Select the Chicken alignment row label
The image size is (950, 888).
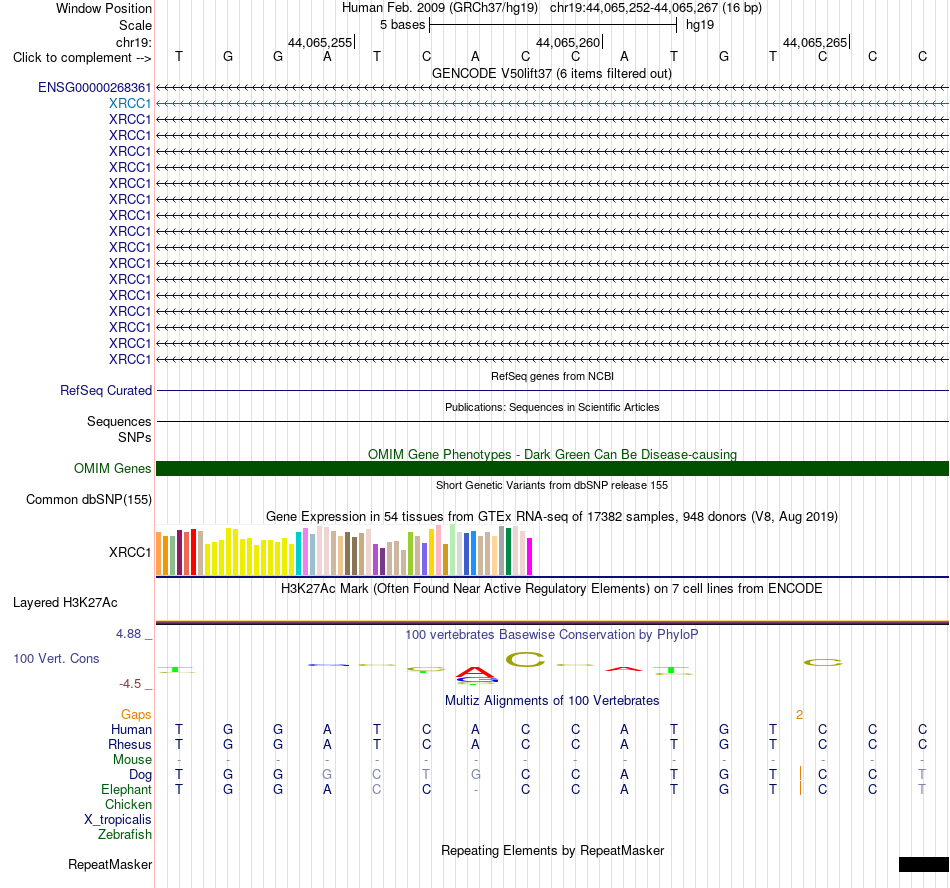tap(128, 804)
